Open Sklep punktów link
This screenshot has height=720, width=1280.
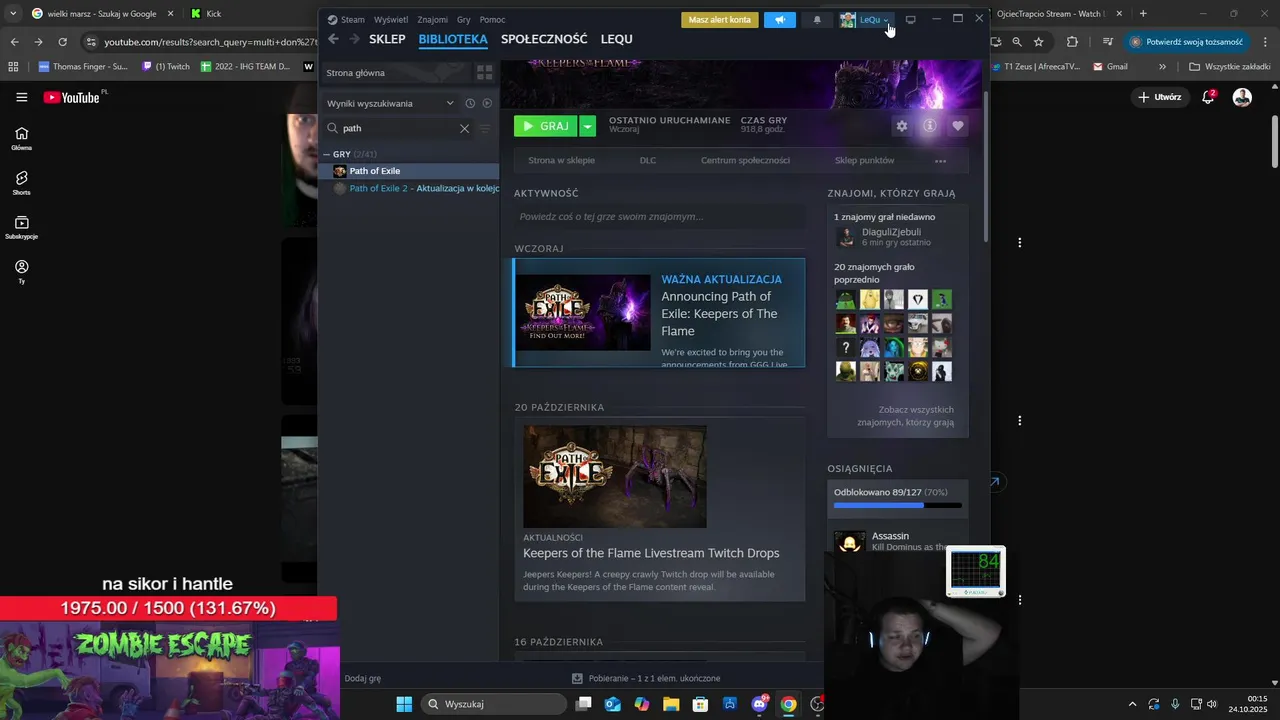click(x=864, y=160)
